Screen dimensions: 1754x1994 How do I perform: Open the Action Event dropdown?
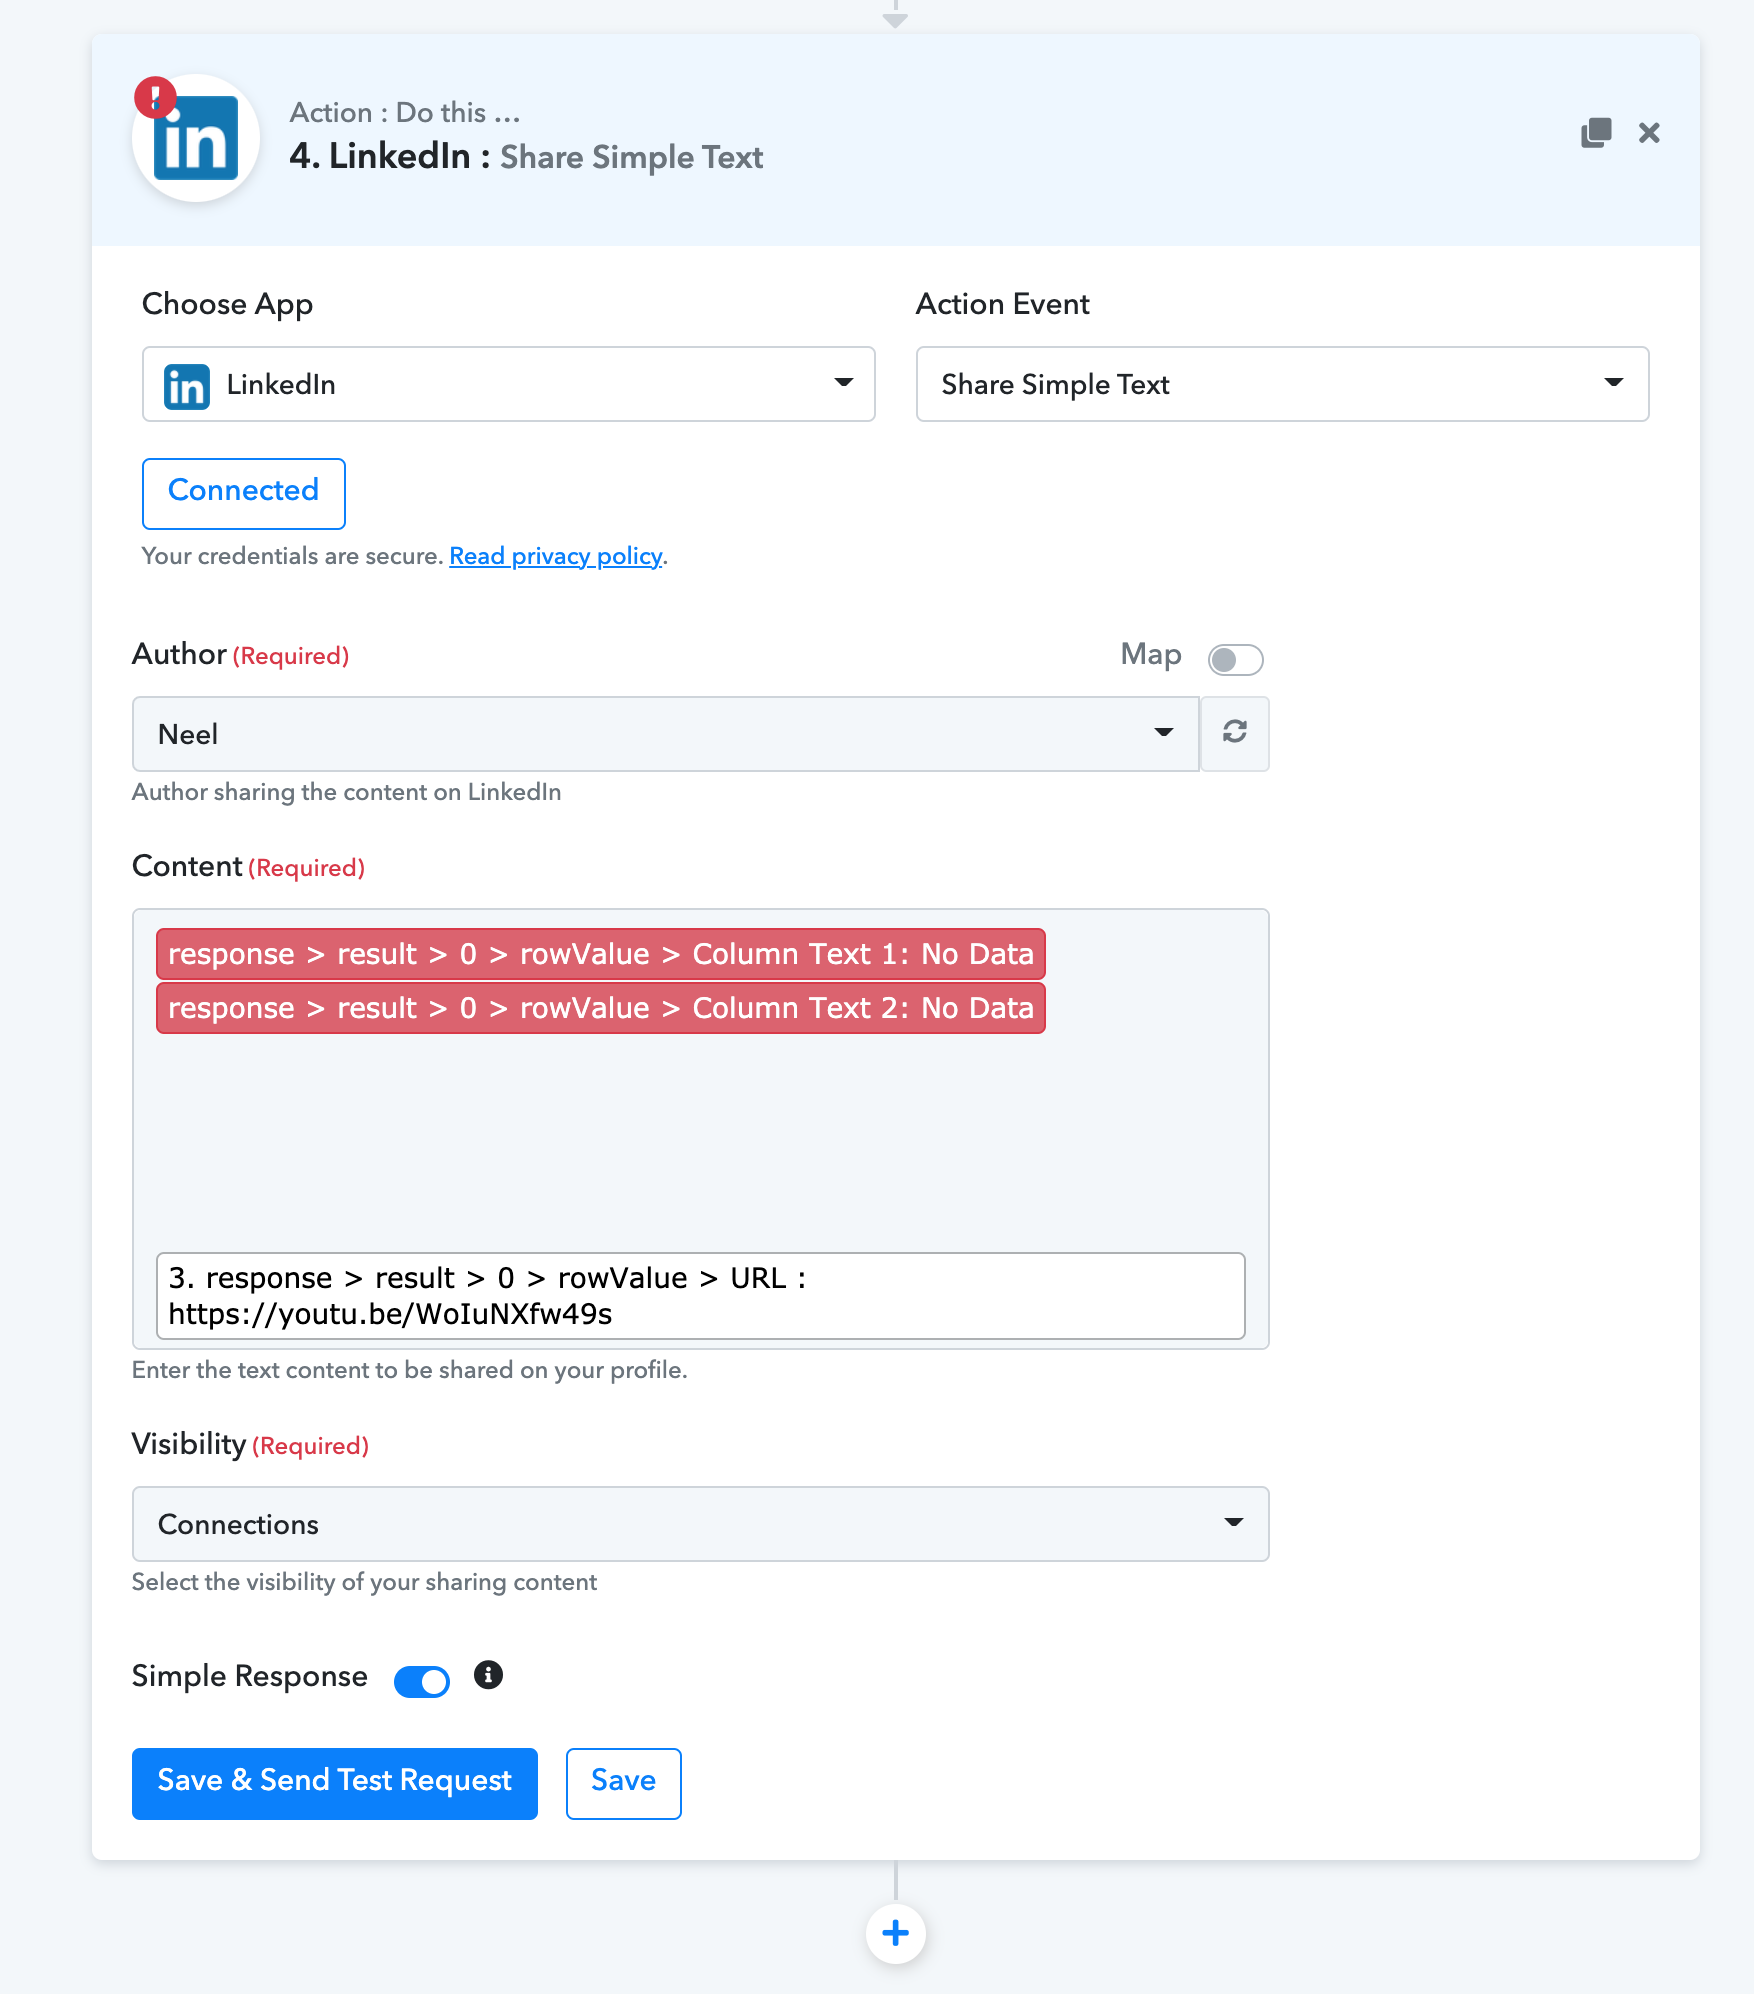[x=1282, y=384]
